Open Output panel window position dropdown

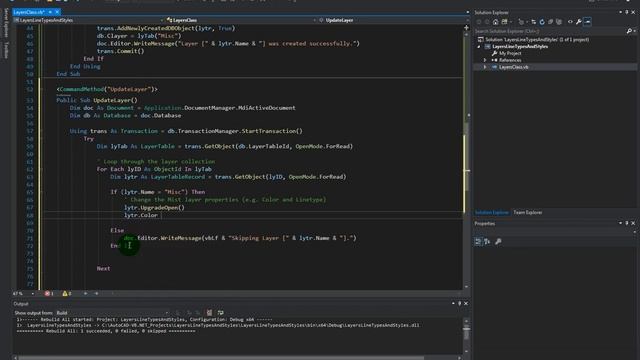tap(453, 304)
